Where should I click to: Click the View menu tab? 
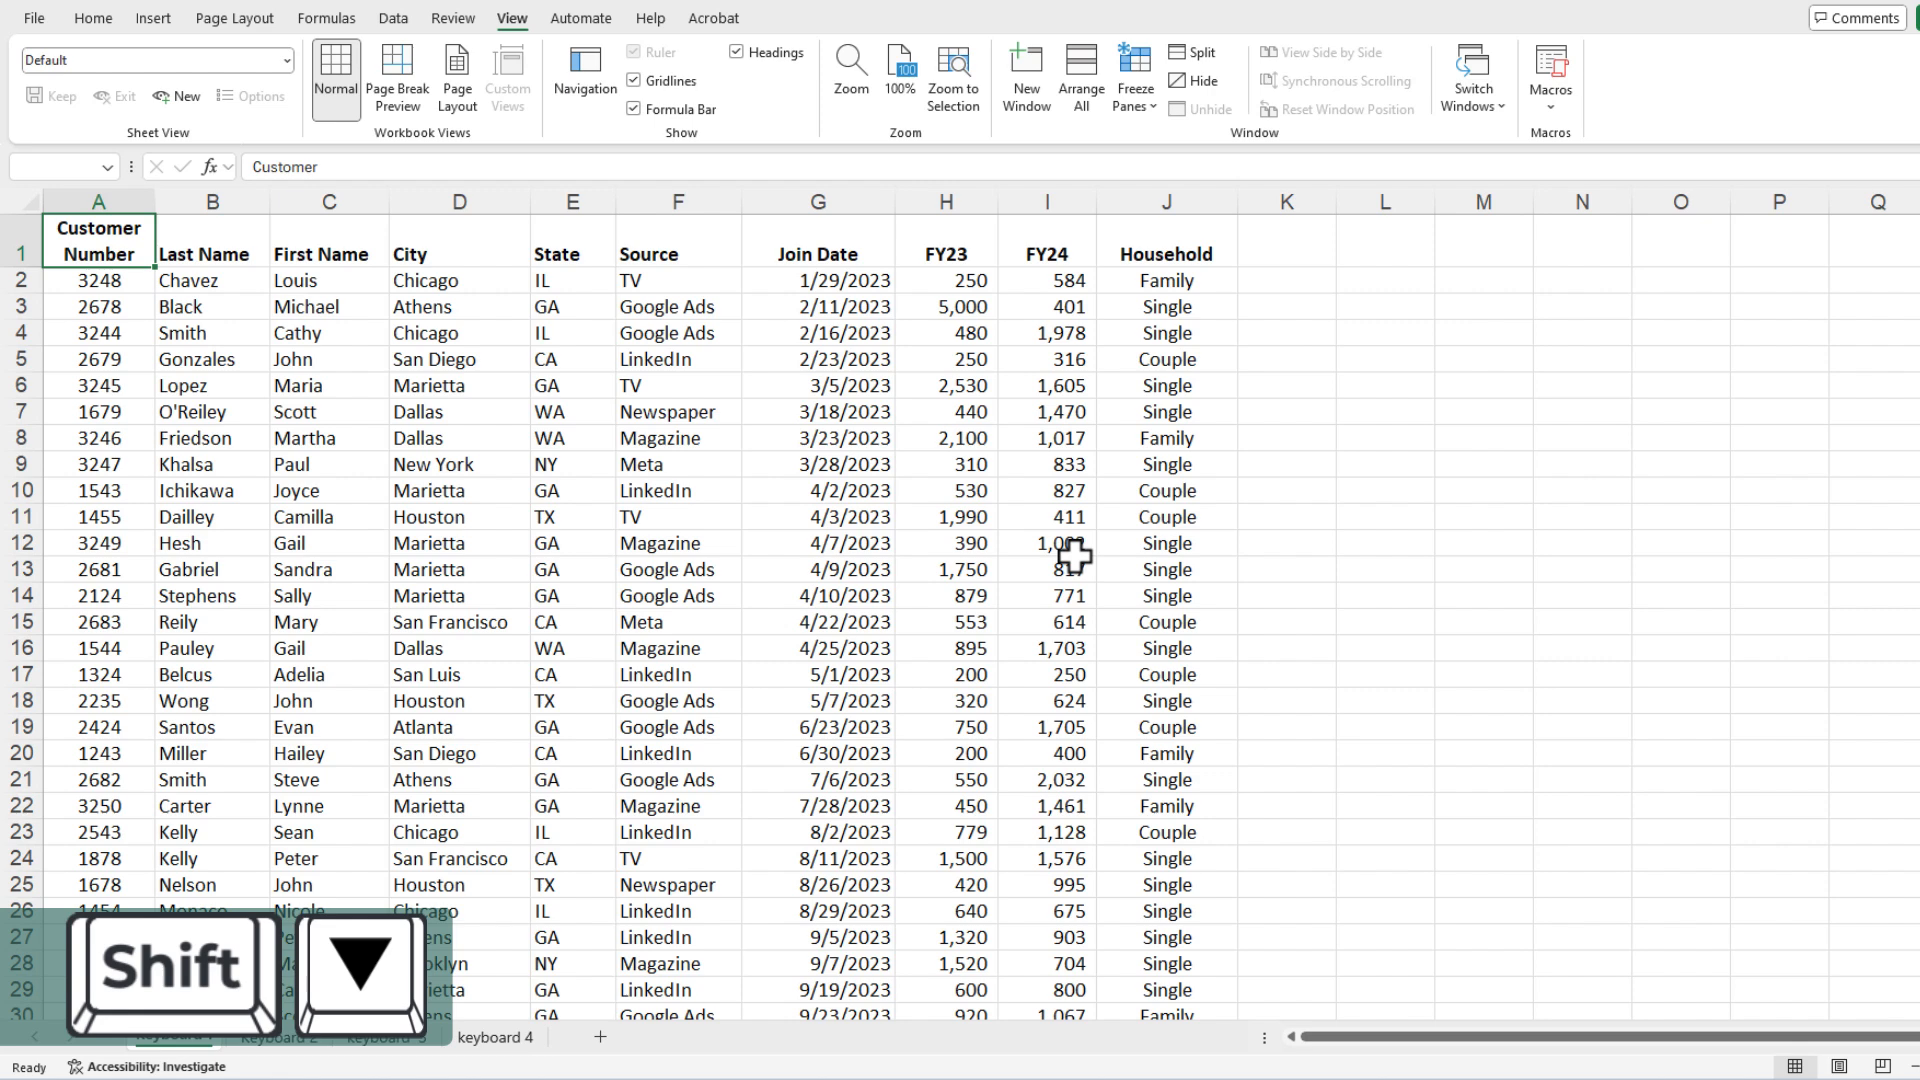tap(514, 17)
